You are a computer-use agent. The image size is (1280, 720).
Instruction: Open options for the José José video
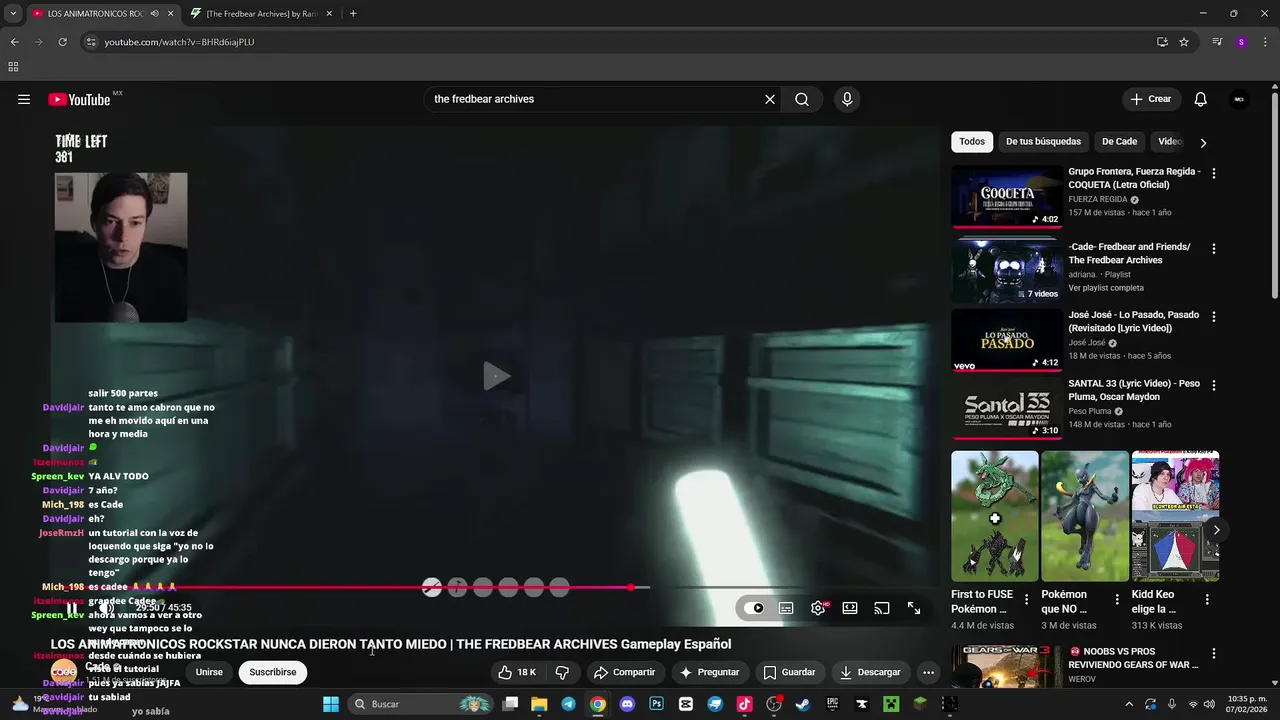pos(1214,316)
